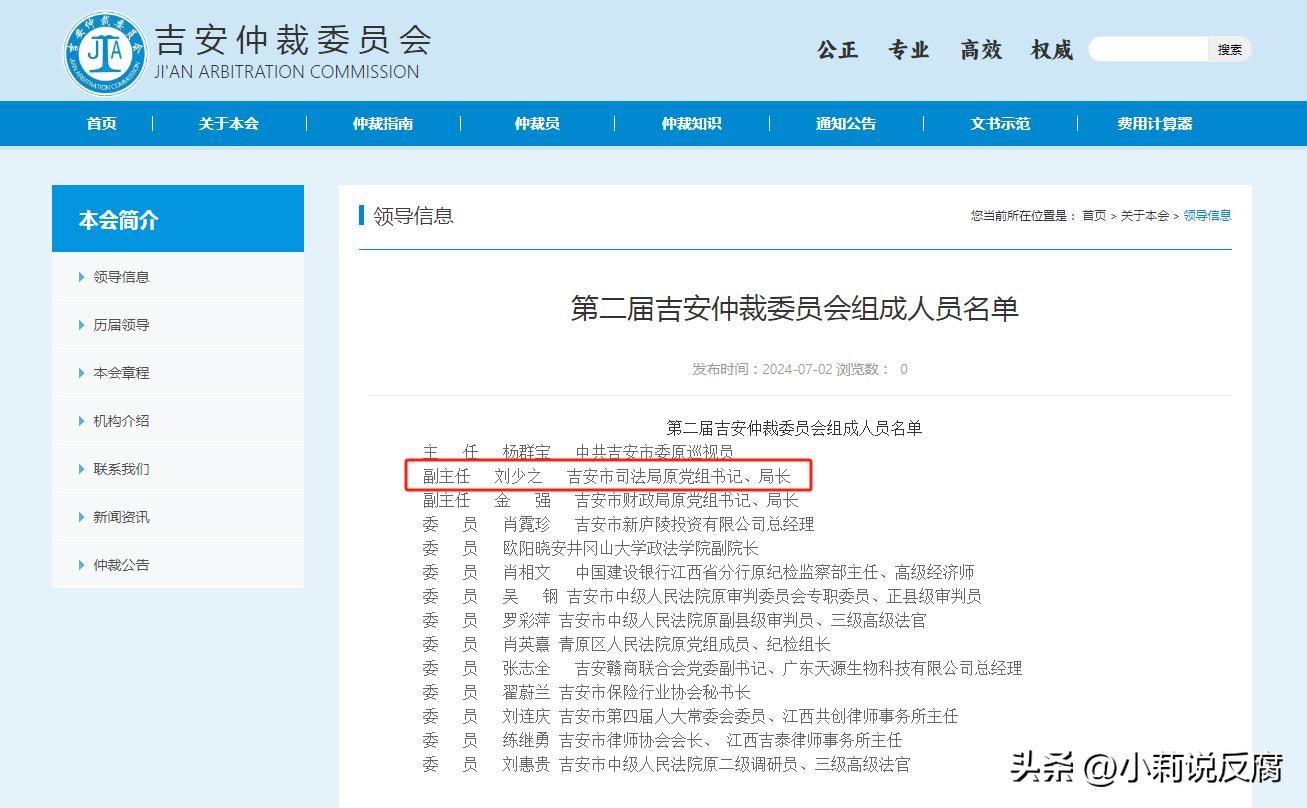This screenshot has height=808, width=1307.
Task: Click the search input field
Action: pyautogui.click(x=1148, y=49)
